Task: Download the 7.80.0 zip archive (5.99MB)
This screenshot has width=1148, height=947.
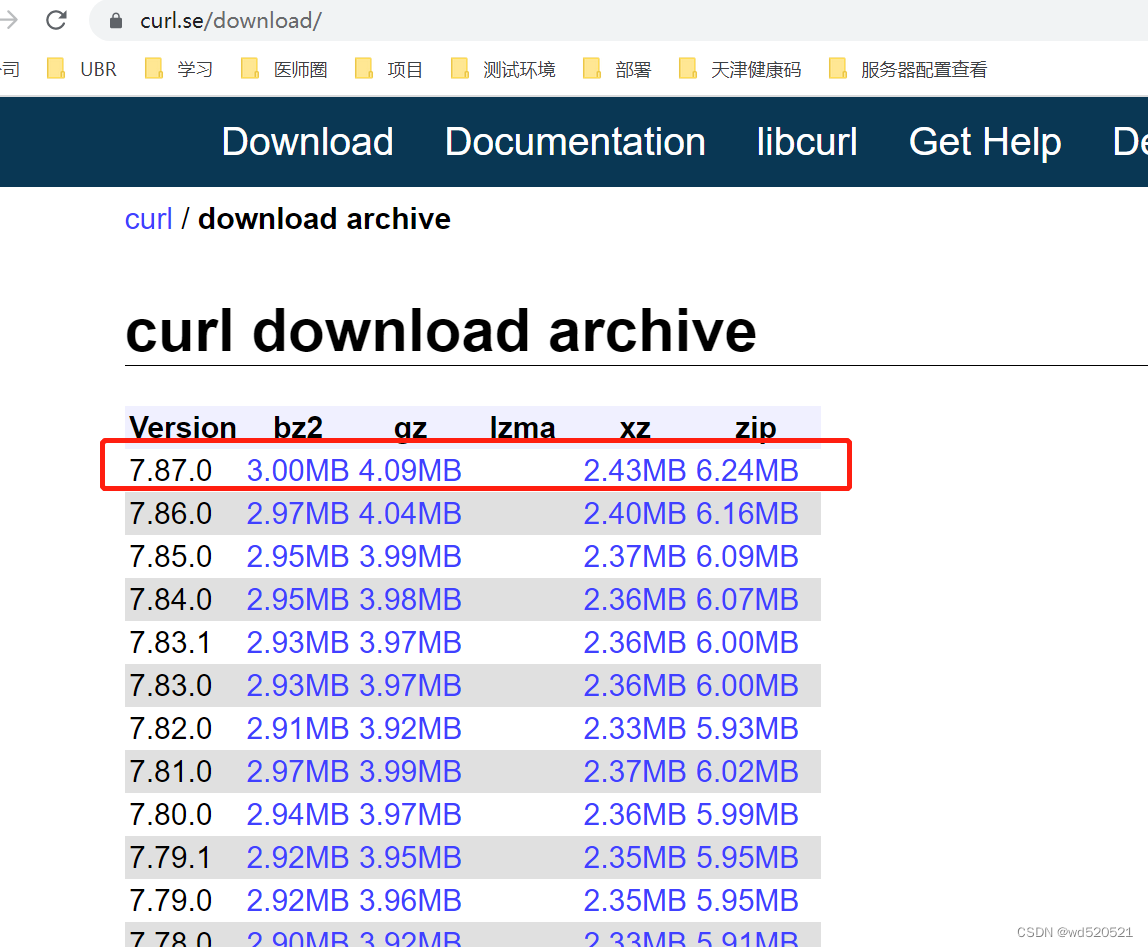Action: tap(747, 814)
